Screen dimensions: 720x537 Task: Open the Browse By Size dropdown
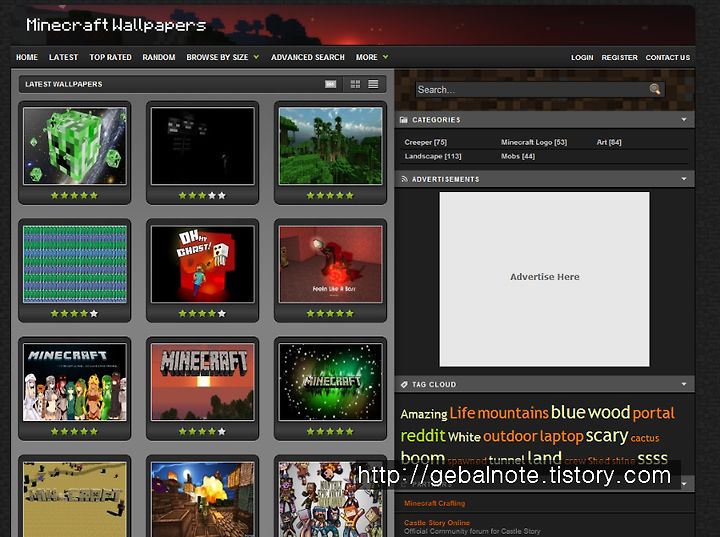[222, 57]
